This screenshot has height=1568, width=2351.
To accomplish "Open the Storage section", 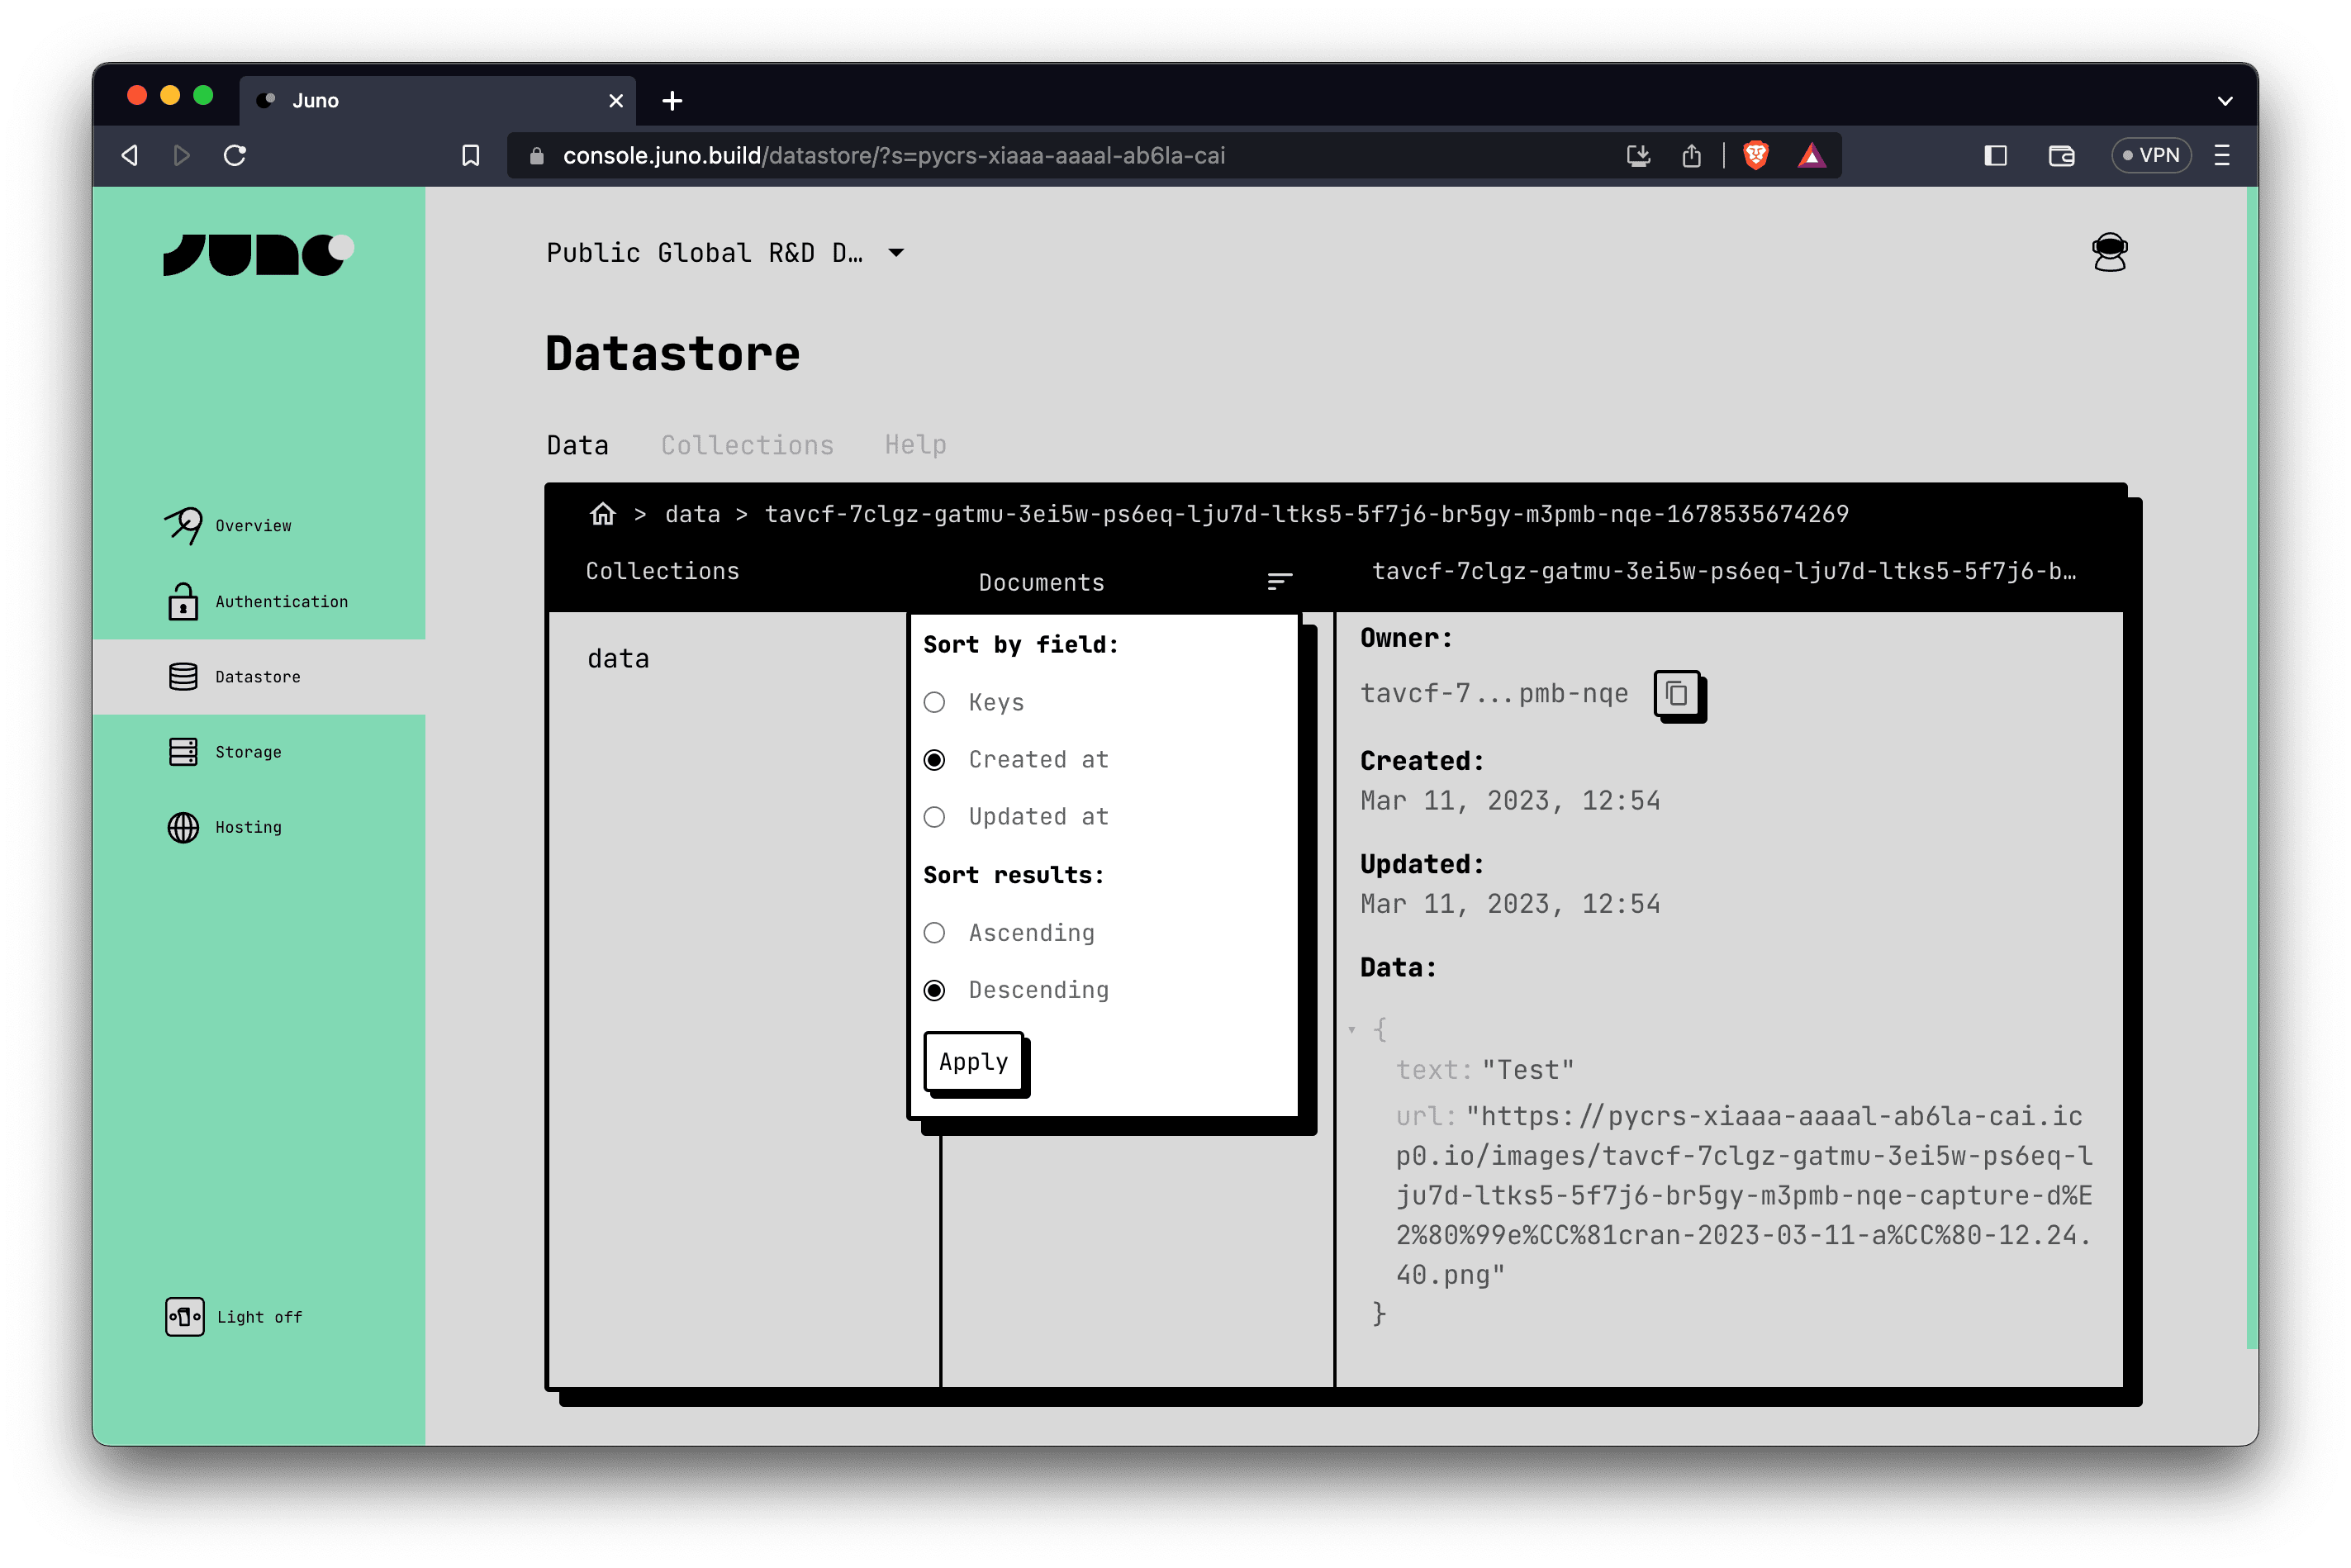I will pos(247,751).
